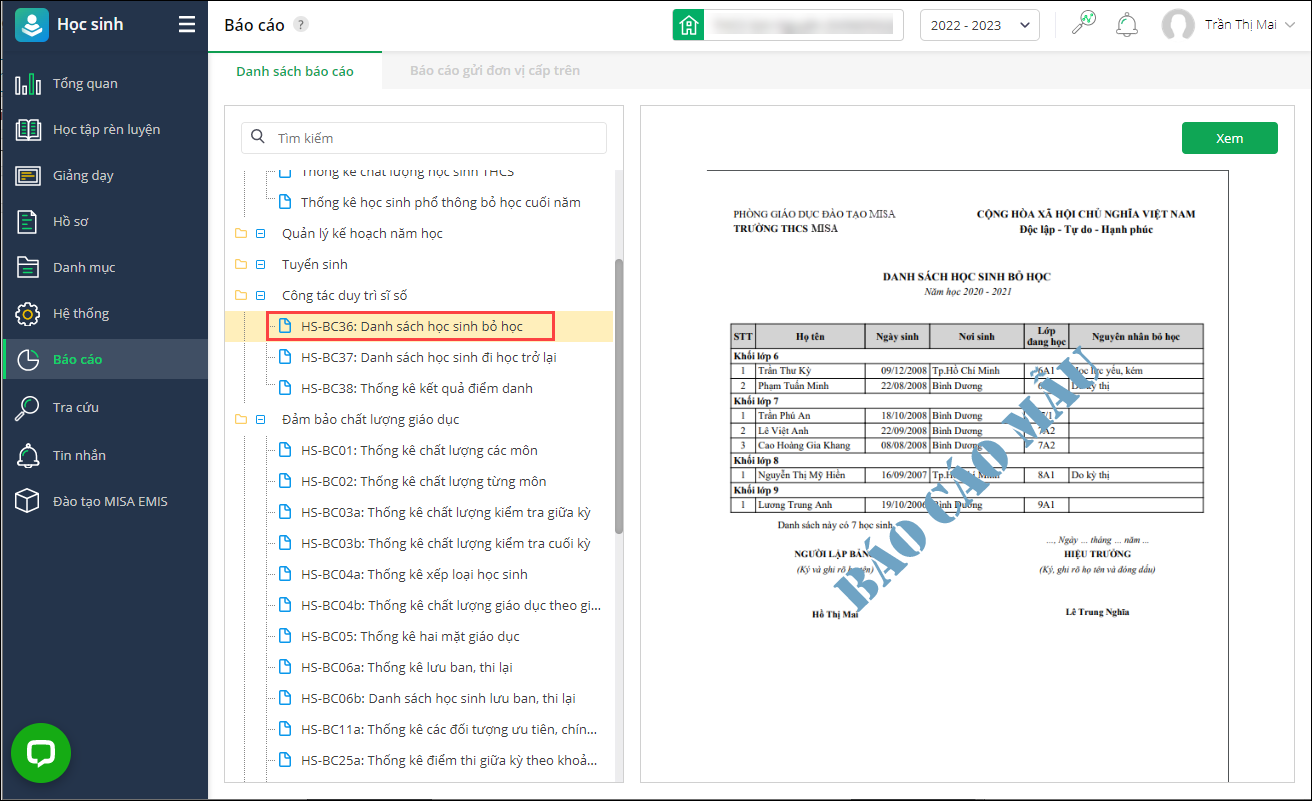
Task: Click the sample report preview page
Action: (967, 474)
